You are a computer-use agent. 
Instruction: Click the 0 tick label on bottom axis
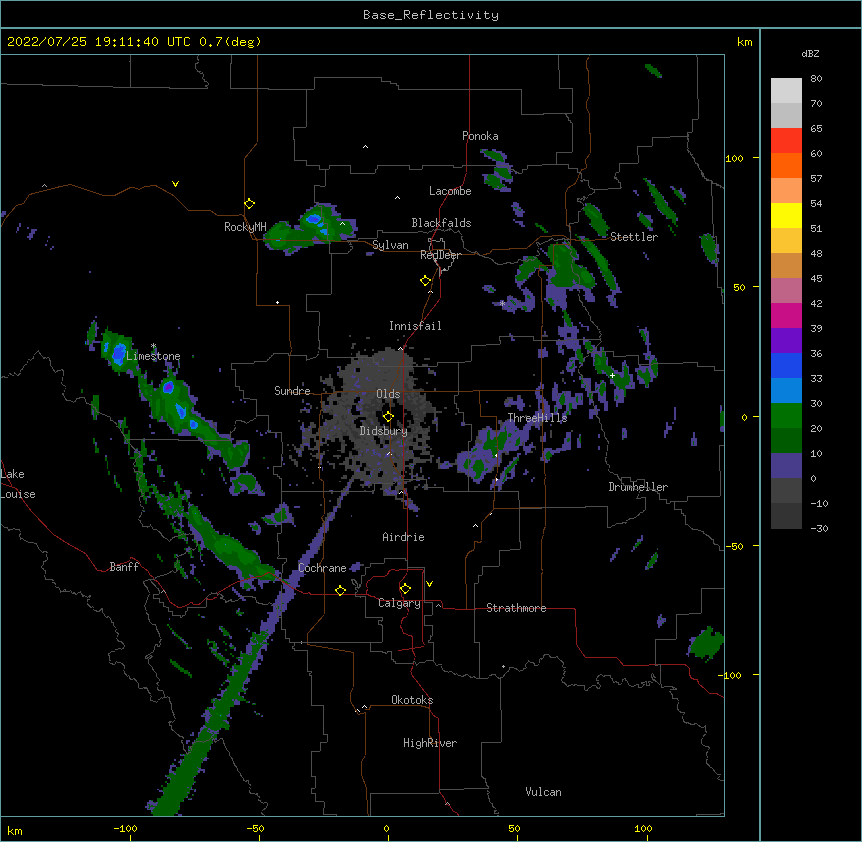pos(386,828)
